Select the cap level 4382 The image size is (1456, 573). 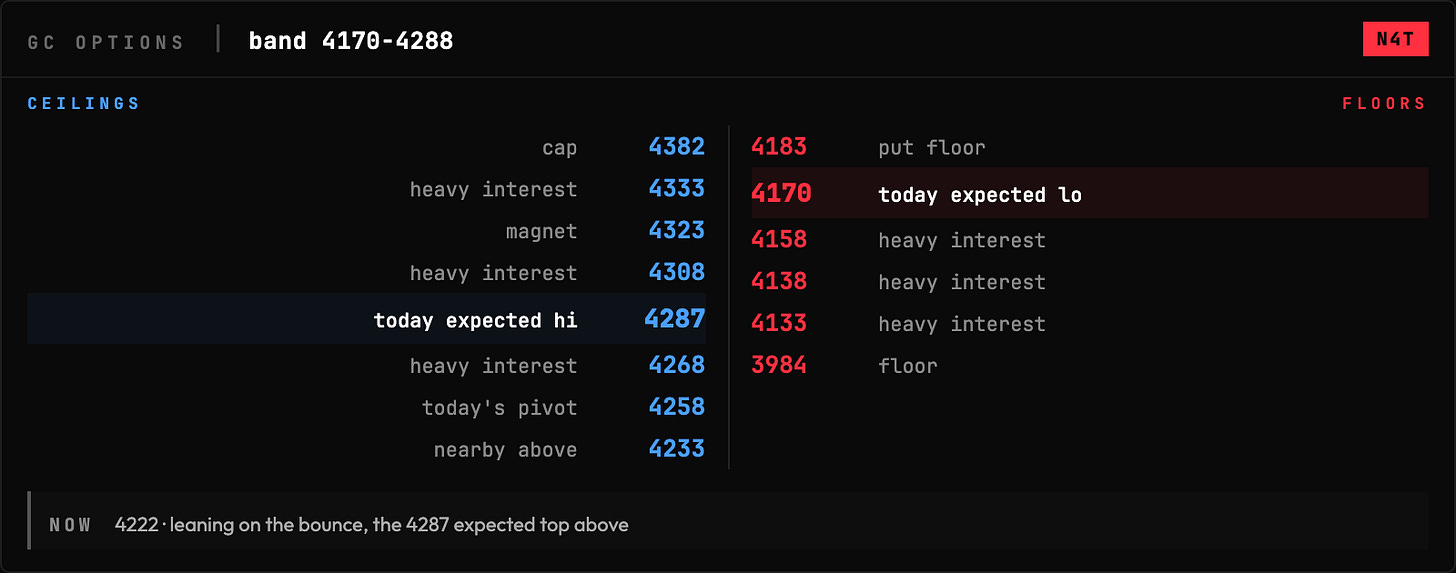pos(367,147)
